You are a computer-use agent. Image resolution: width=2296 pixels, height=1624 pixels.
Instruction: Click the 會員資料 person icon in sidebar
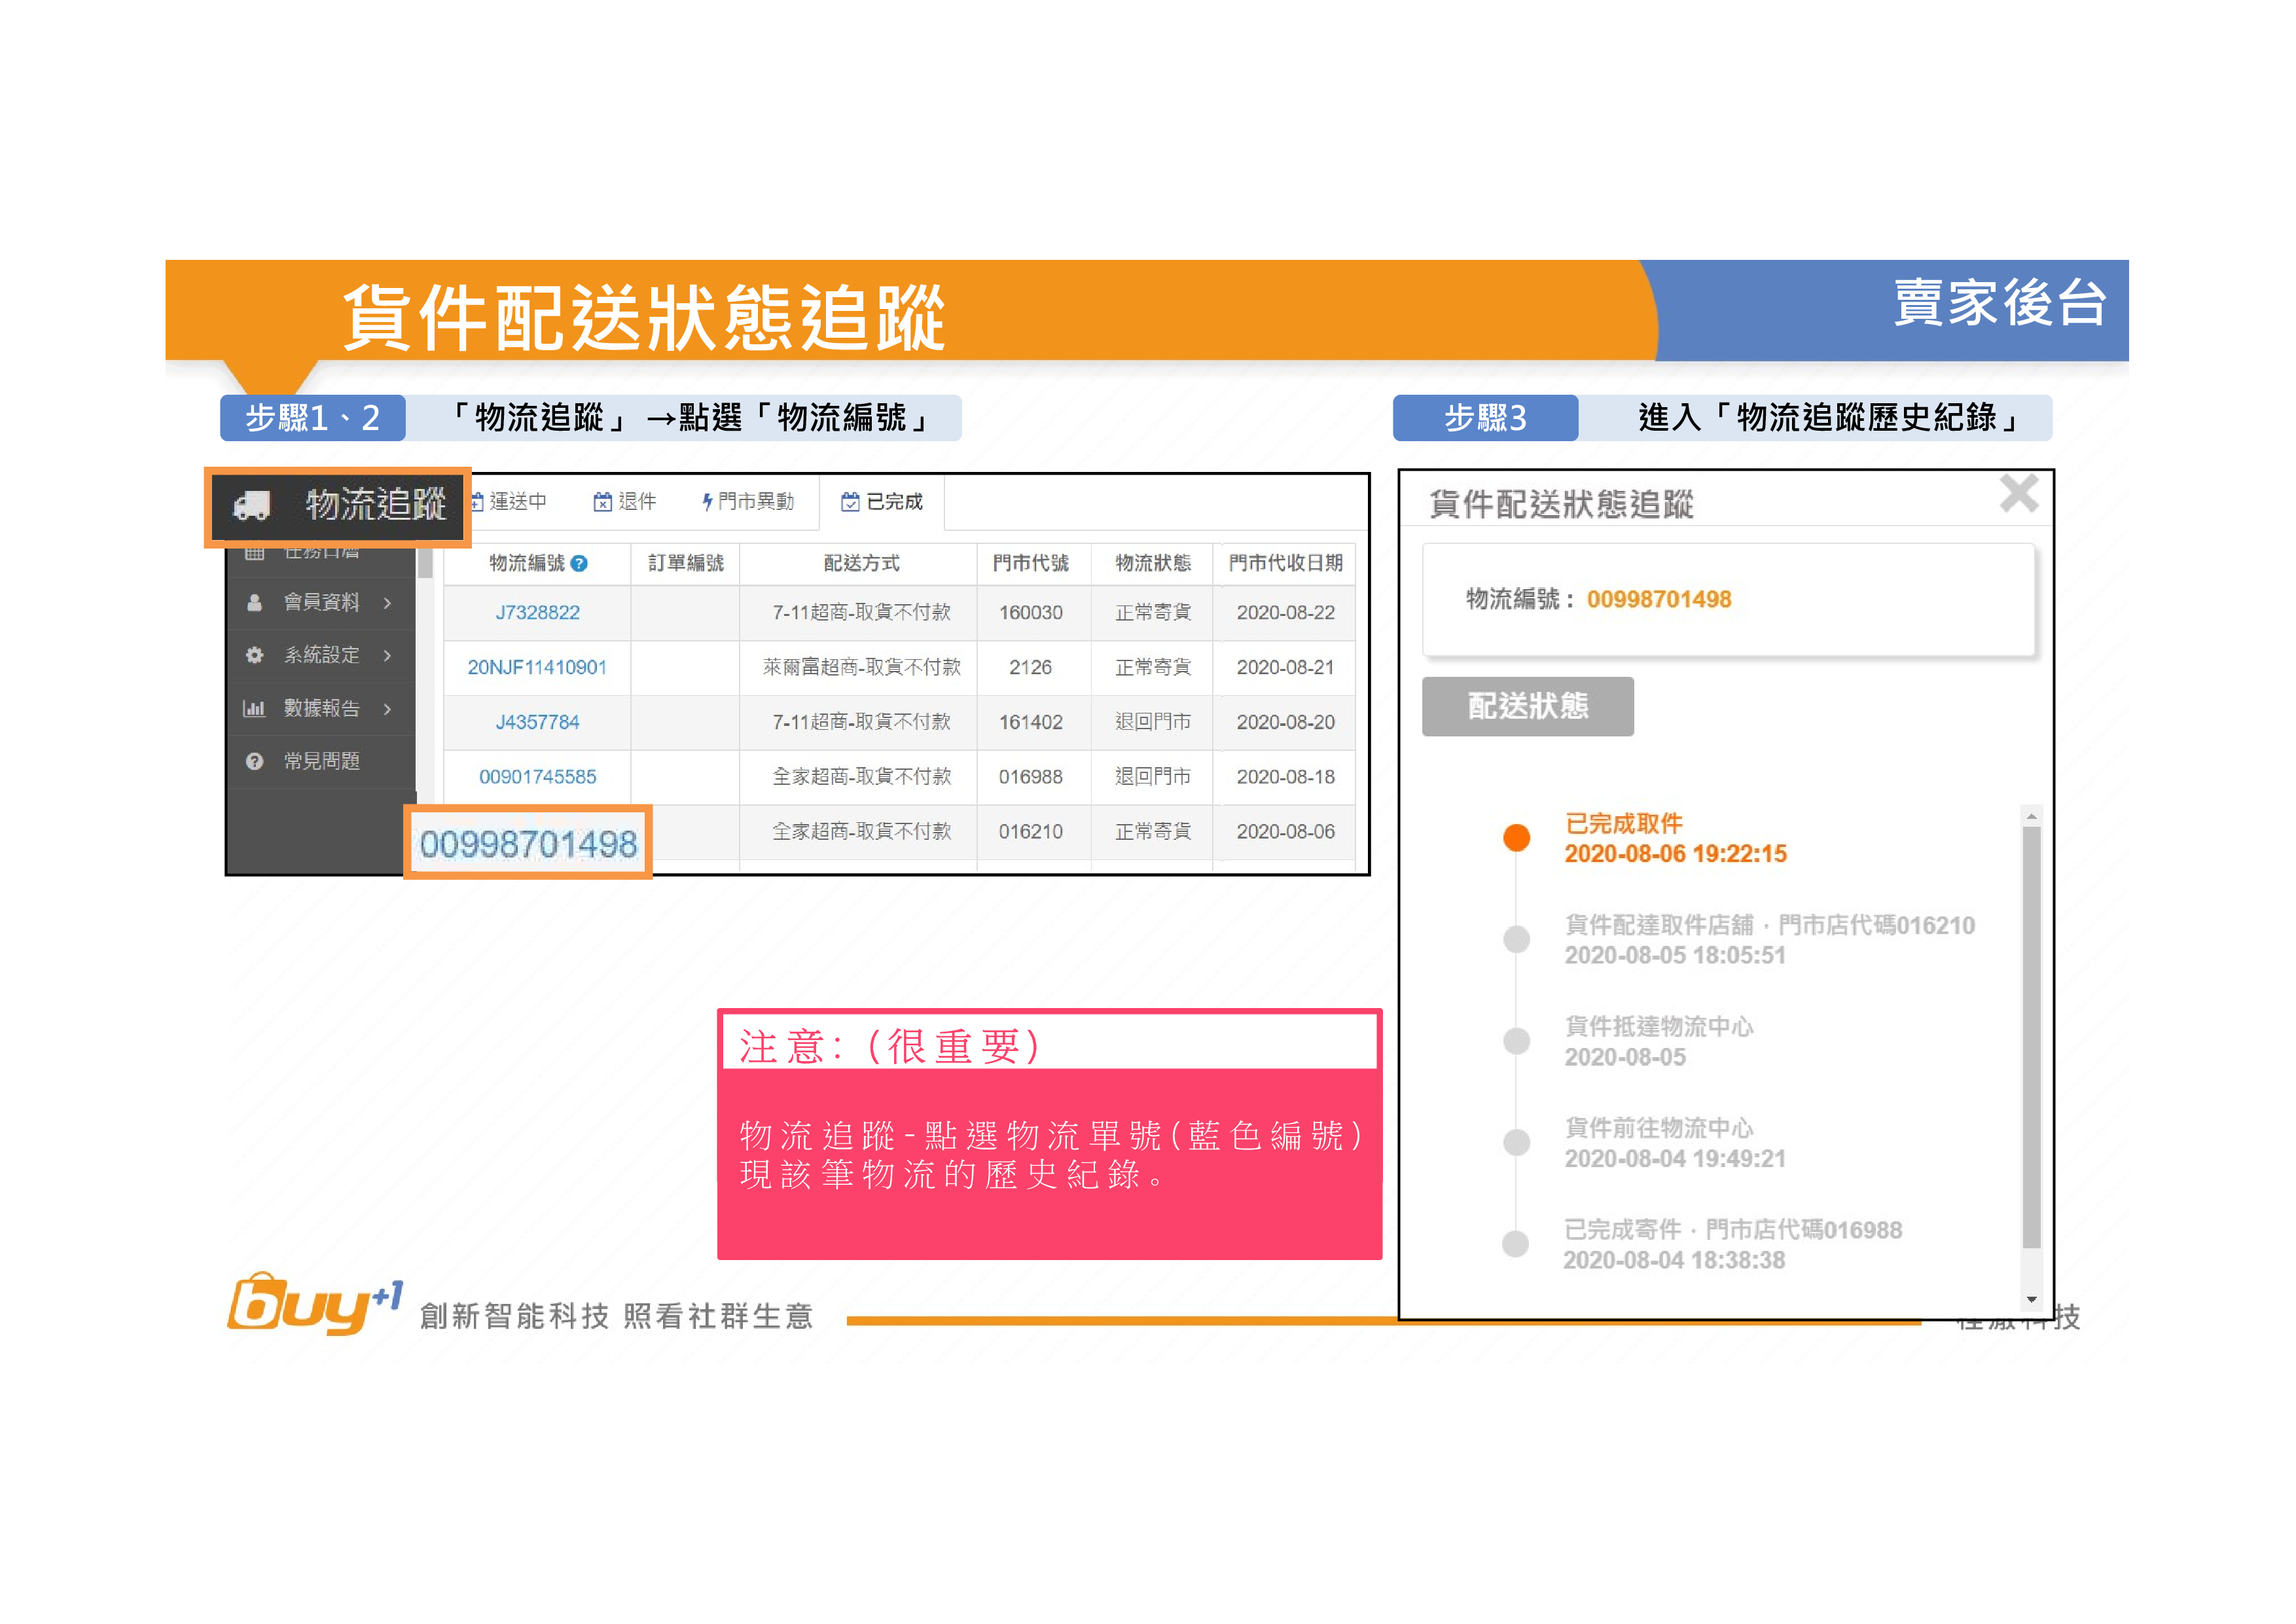coord(255,602)
